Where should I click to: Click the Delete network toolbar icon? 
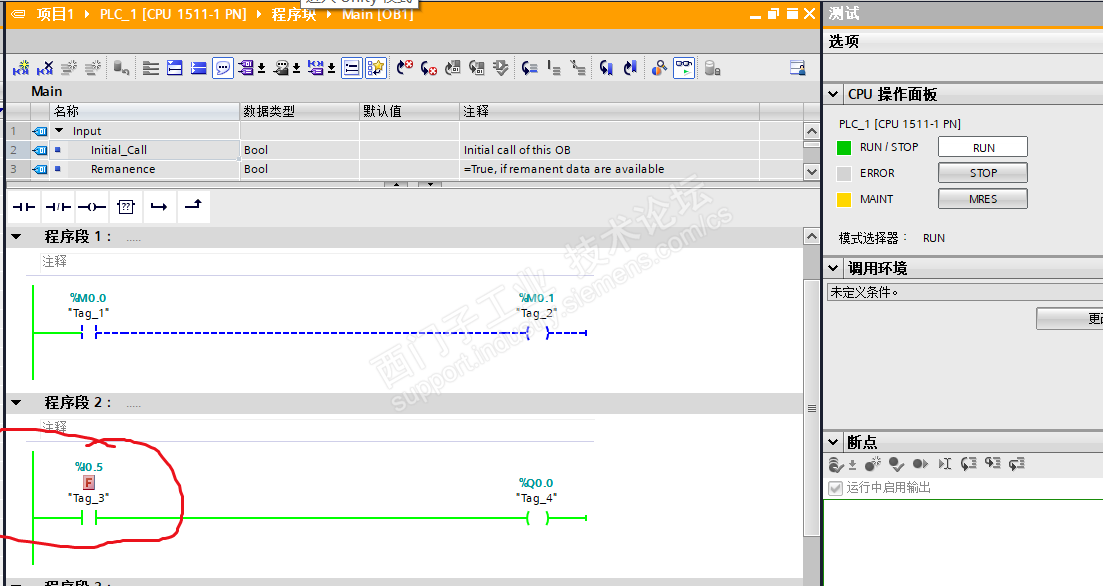tap(45, 68)
